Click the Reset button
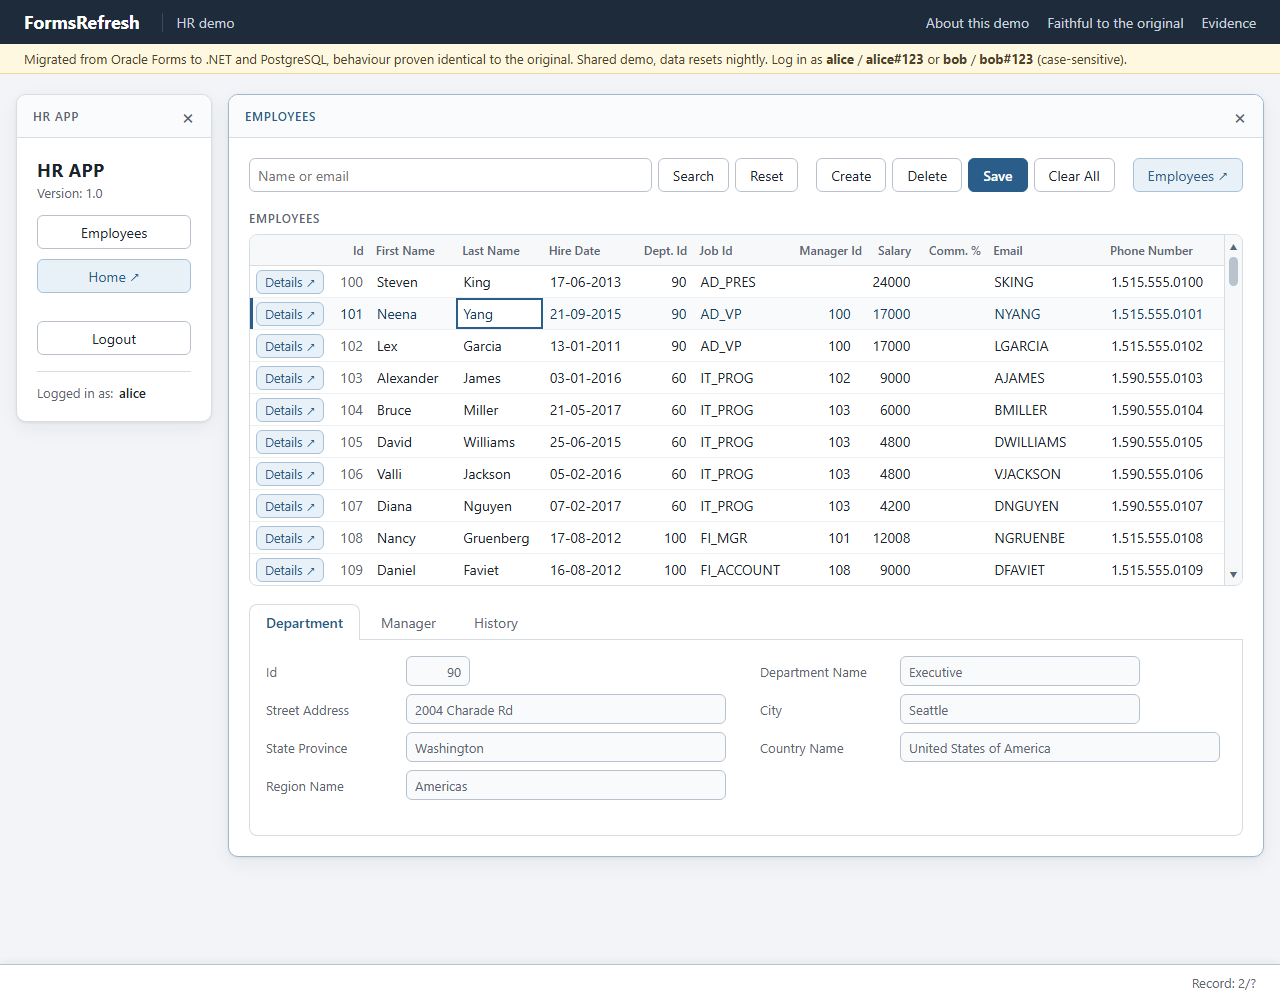The width and height of the screenshot is (1280, 1000). [x=766, y=175]
